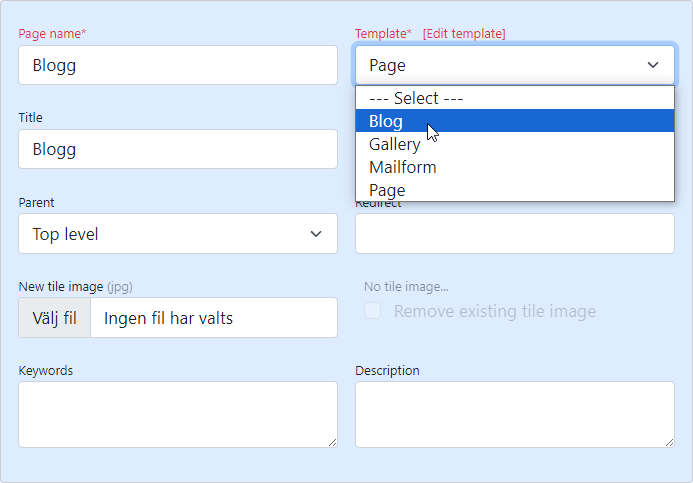Click the 'Remove existing tile image' label text
This screenshot has width=693, height=483.
point(494,311)
